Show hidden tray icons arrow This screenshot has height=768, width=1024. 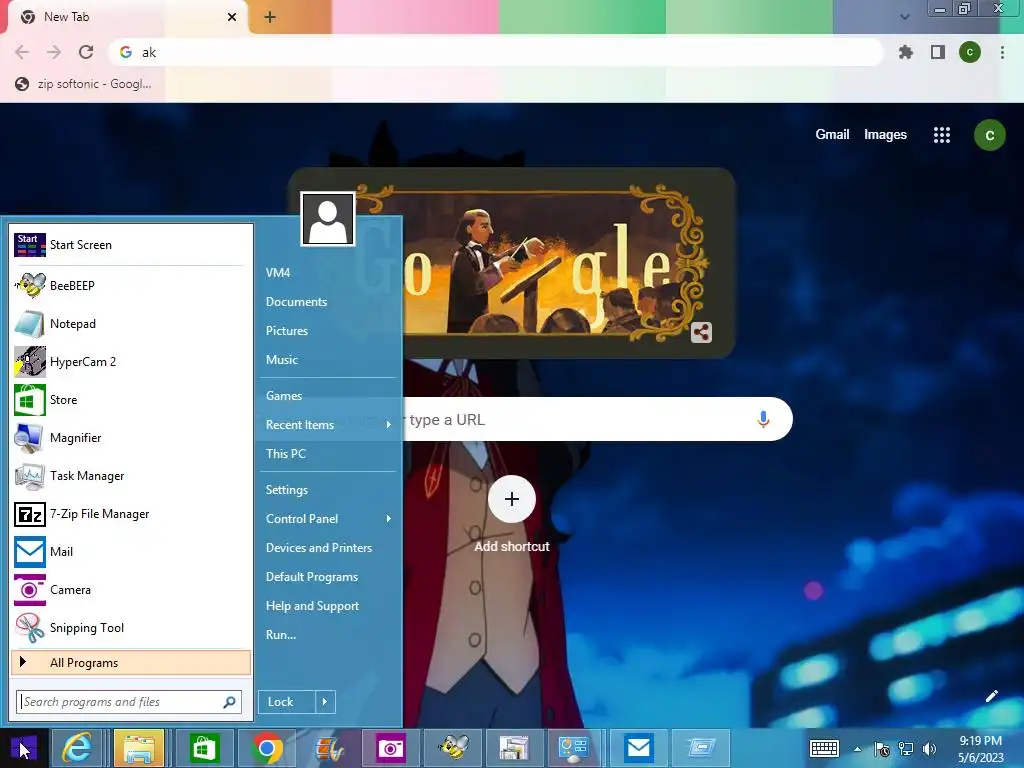(x=857, y=749)
